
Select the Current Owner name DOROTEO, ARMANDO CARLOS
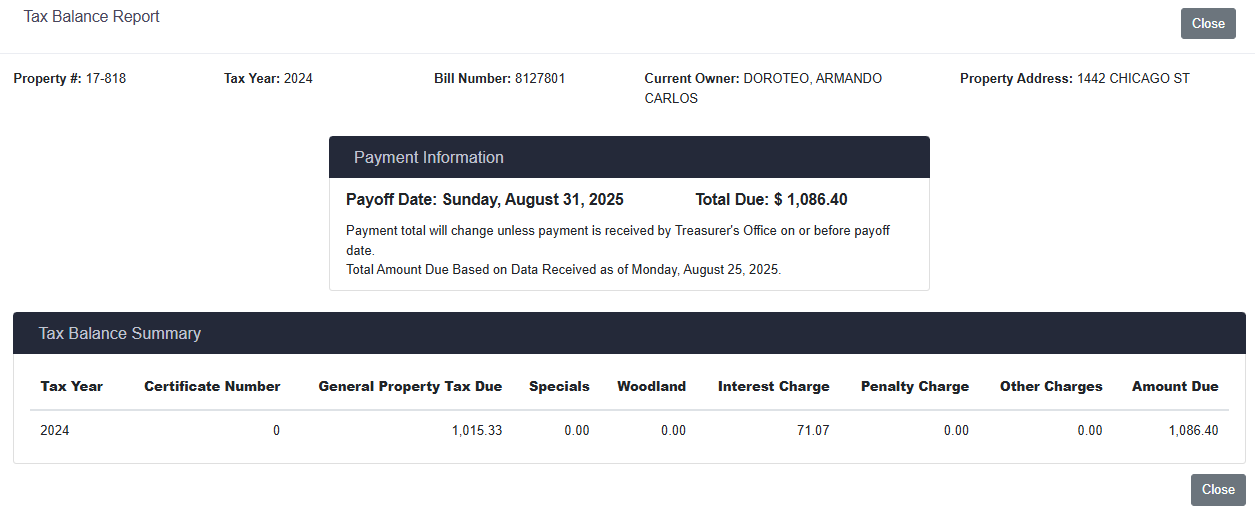click(x=763, y=88)
